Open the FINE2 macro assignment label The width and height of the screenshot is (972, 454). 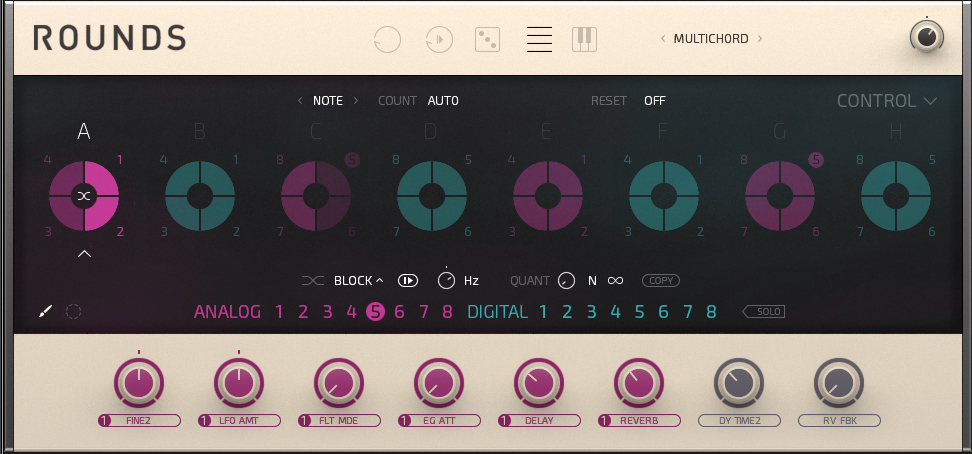(139, 421)
